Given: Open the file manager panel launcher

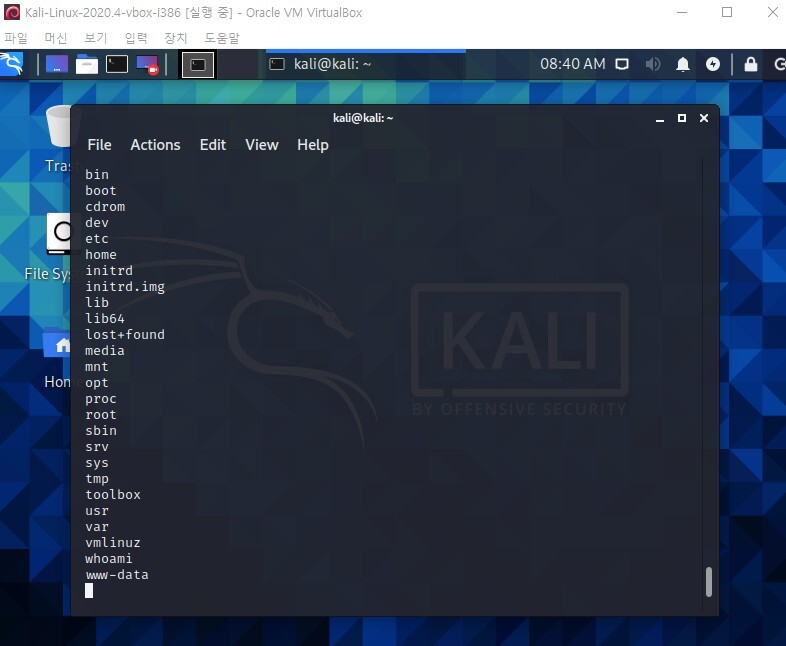Looking at the screenshot, I should tap(87, 64).
